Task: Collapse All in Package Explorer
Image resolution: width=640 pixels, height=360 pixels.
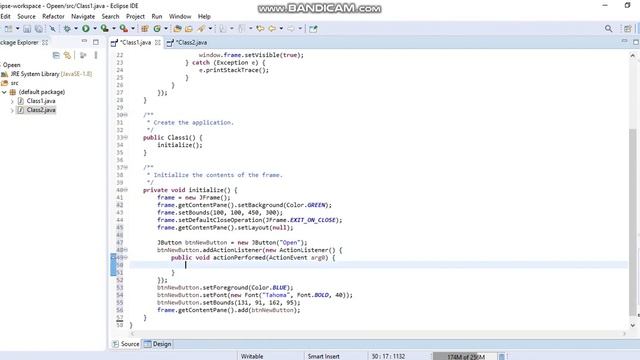Action: (x=56, y=55)
